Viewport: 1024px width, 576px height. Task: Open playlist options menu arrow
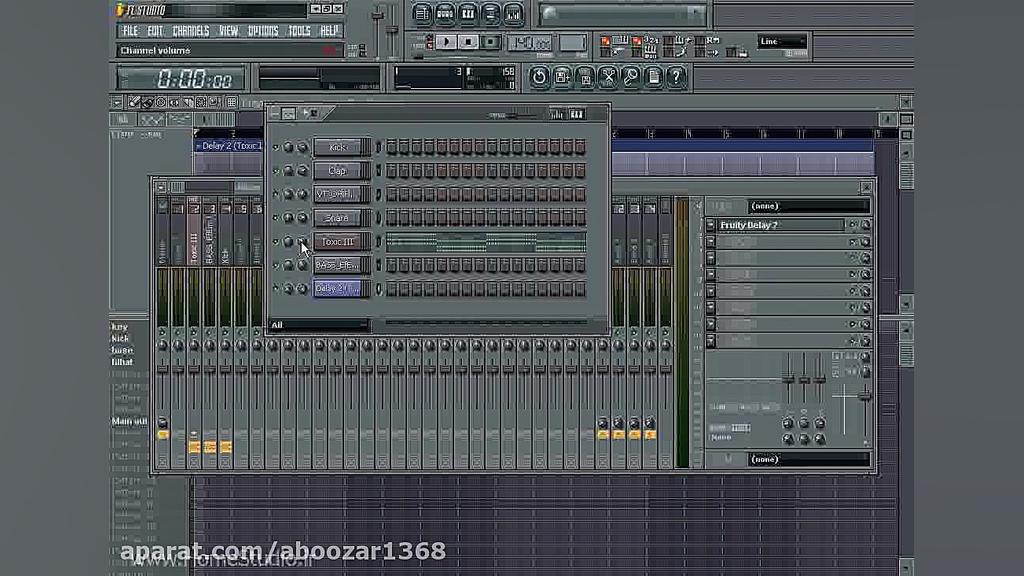(x=116, y=103)
